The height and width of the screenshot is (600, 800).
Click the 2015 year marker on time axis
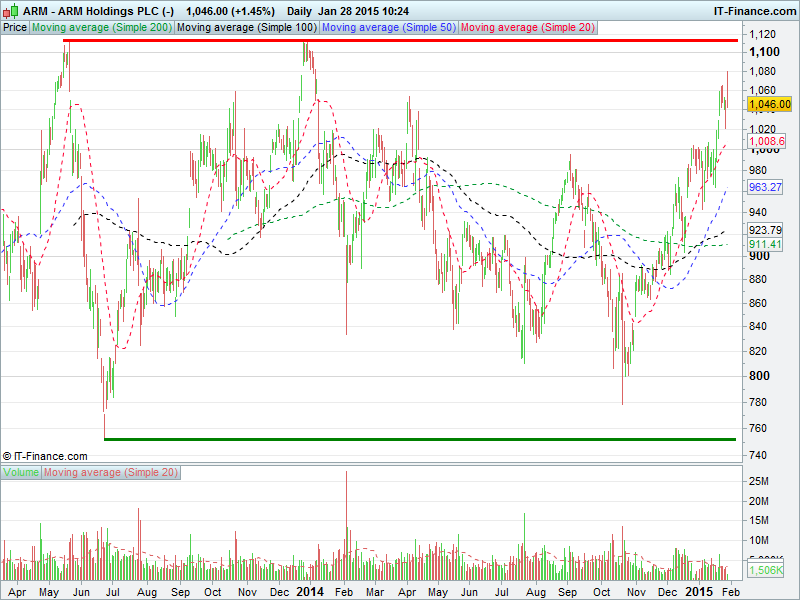698,592
